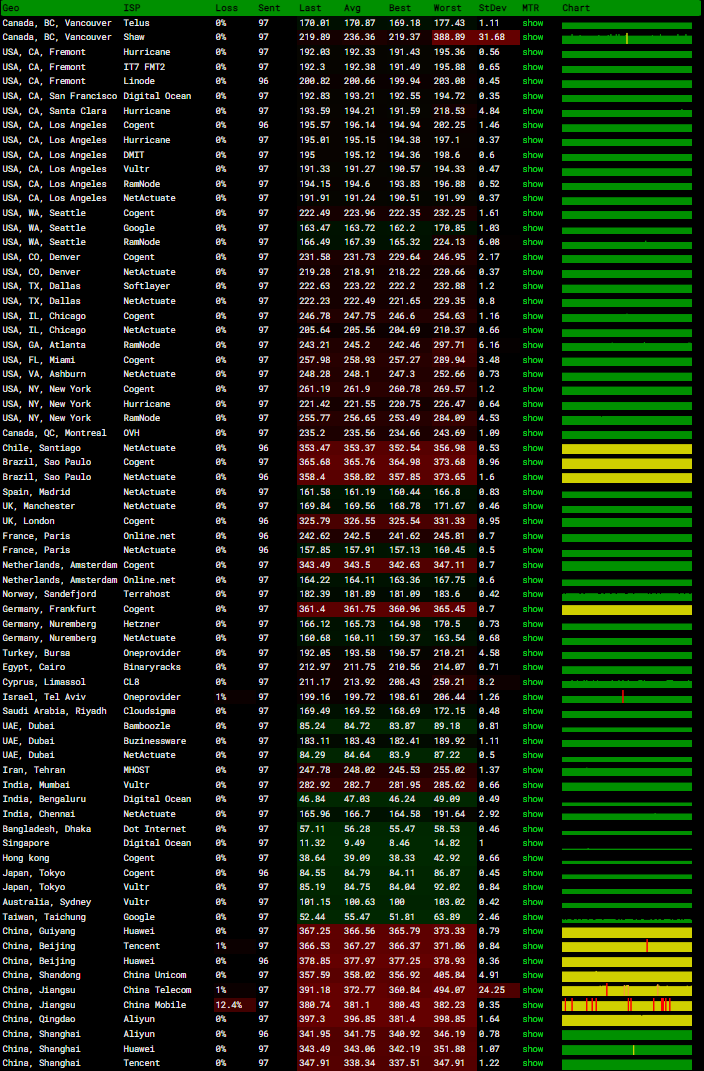Show MTR for Vancouver Telus

click(533, 22)
